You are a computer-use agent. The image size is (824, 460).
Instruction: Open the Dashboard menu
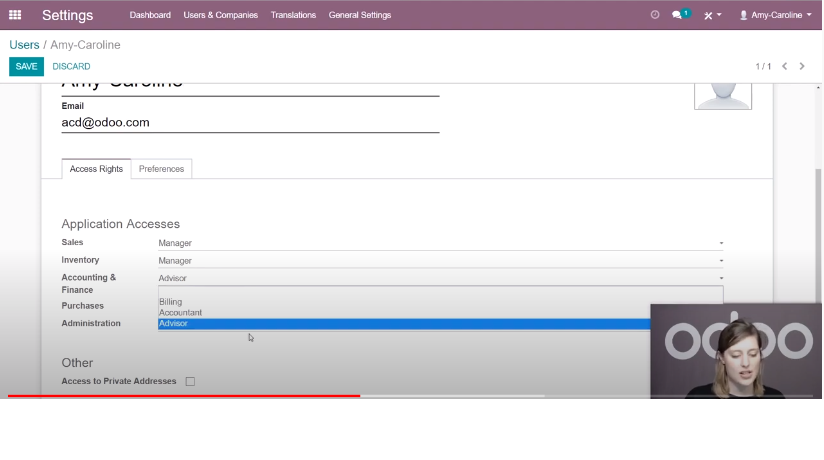pos(150,15)
